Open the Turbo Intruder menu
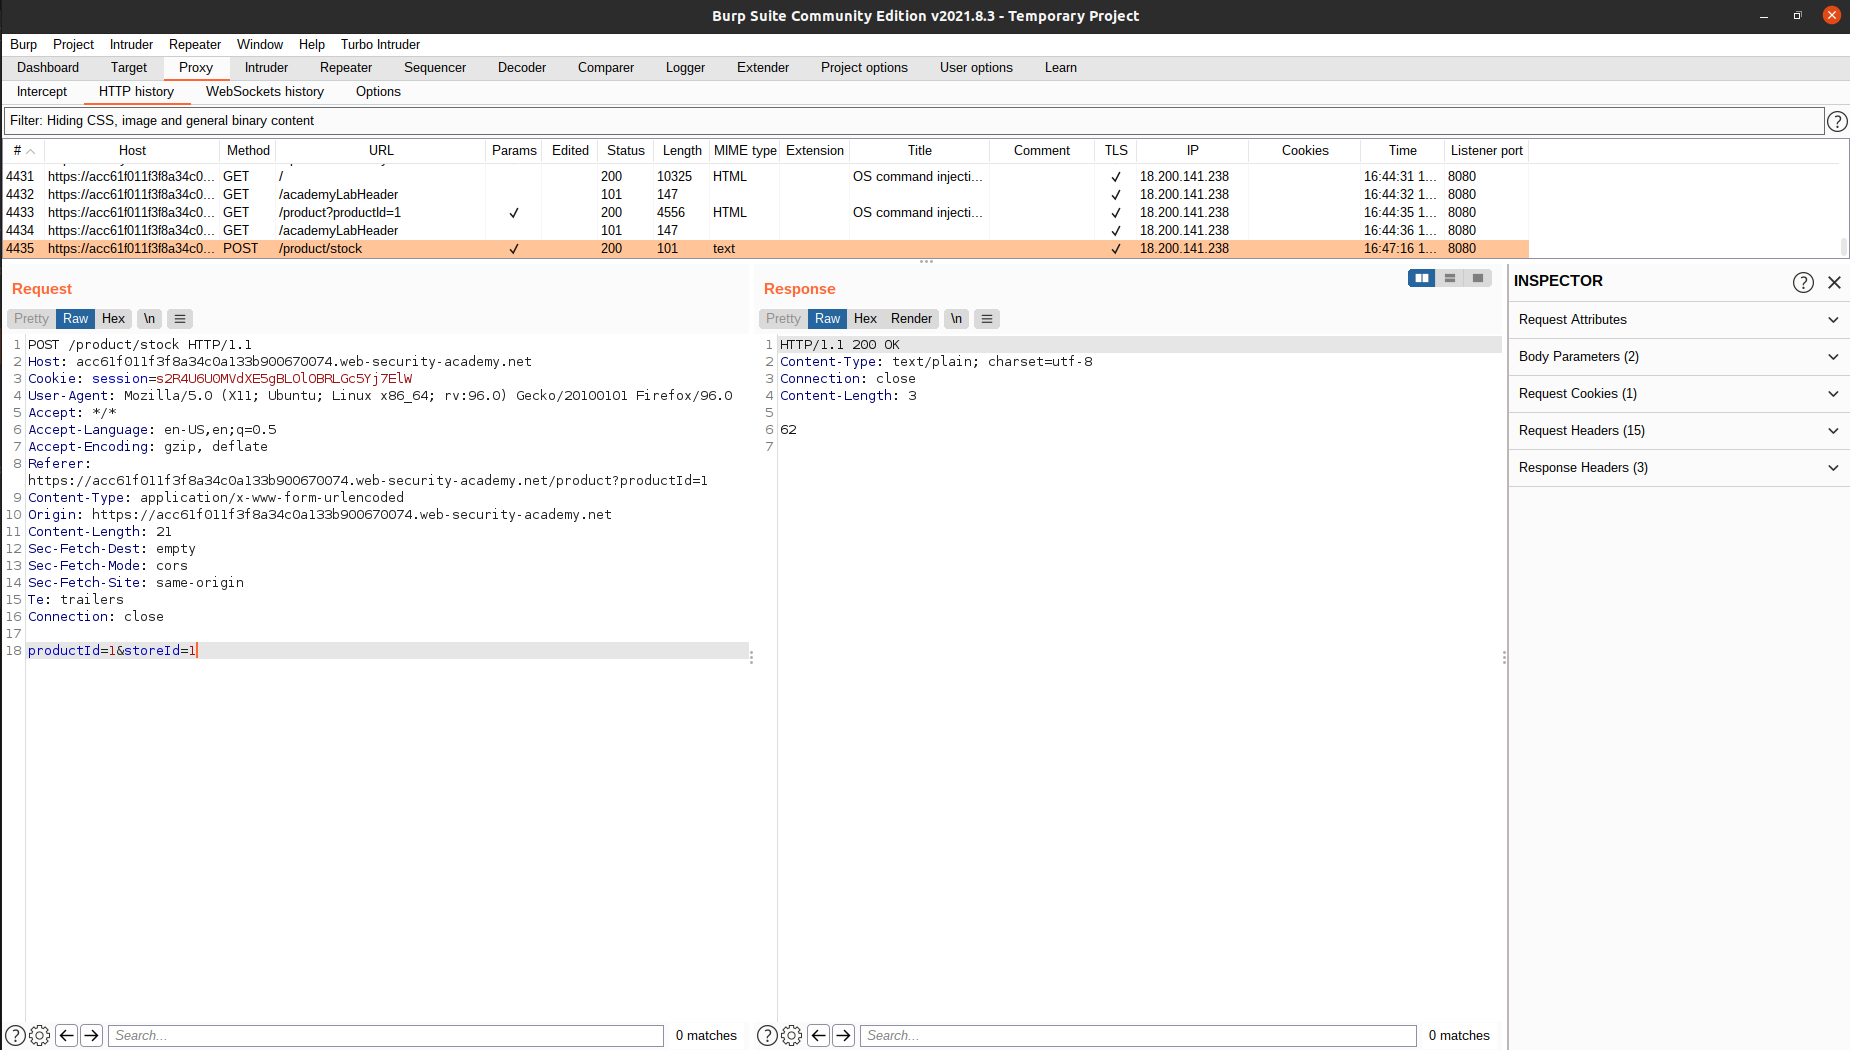1850x1050 pixels. (x=380, y=45)
